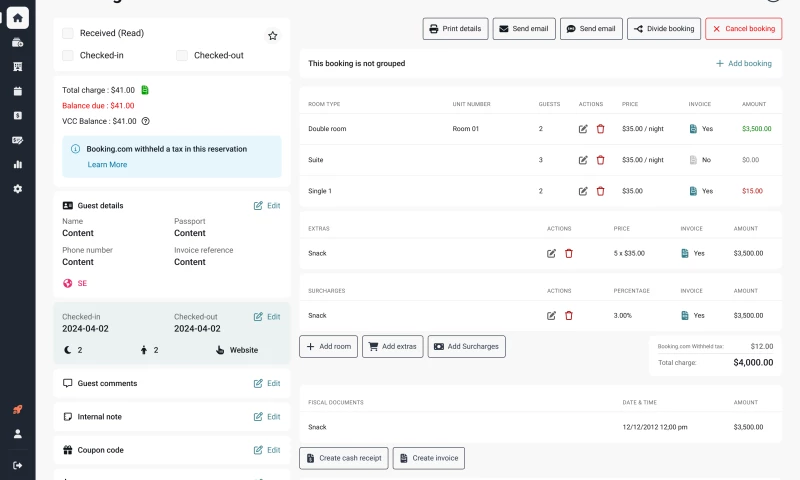The image size is (800, 480).
Task: Click Add booking link
Action: pos(743,63)
